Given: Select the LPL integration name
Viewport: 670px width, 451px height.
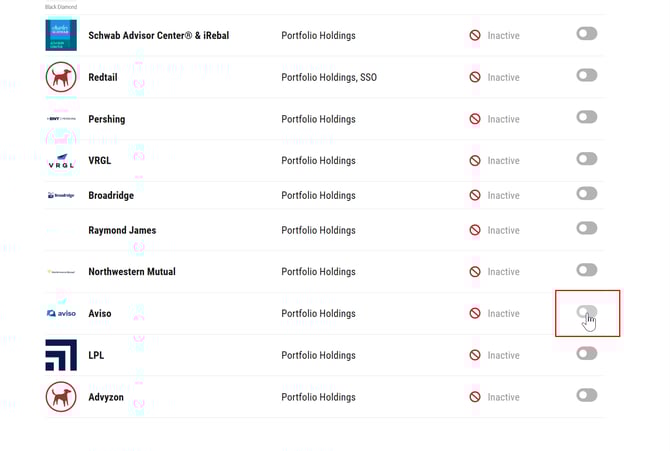Looking at the screenshot, I should coord(96,355).
